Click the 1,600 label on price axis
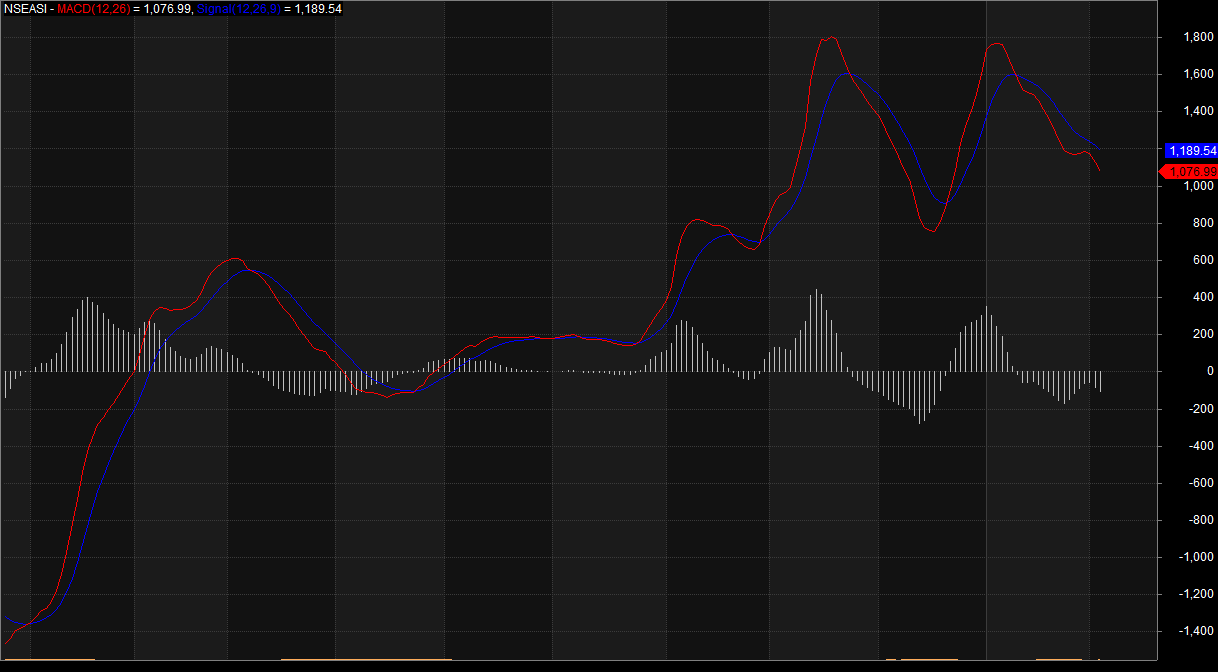This screenshot has width=1218, height=672. click(x=1198, y=75)
